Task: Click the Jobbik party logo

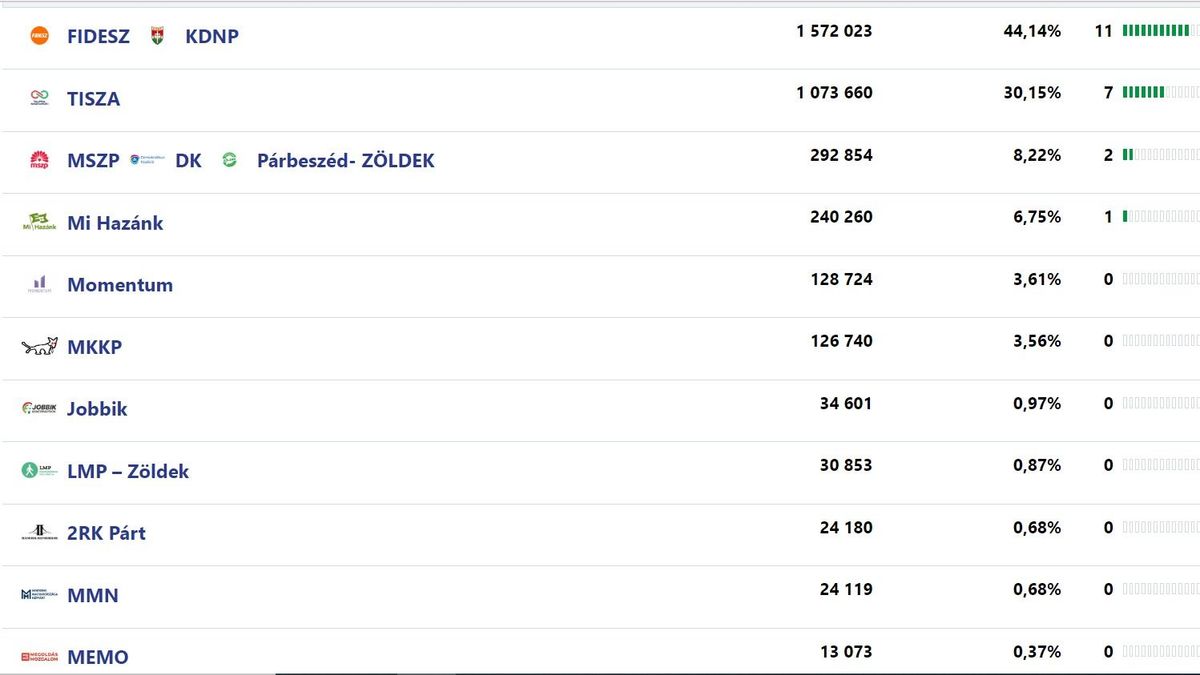Action: coord(40,408)
